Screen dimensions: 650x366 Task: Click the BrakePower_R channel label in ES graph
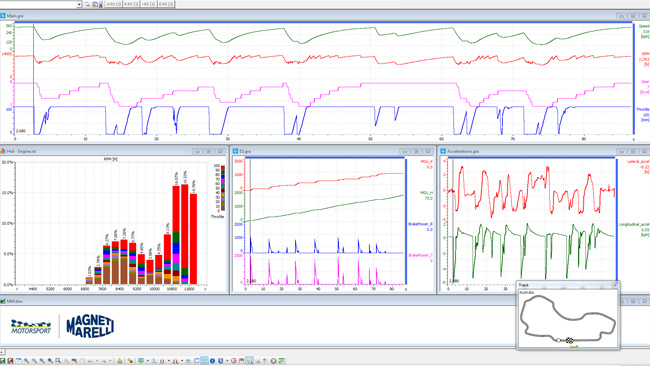[420, 224]
